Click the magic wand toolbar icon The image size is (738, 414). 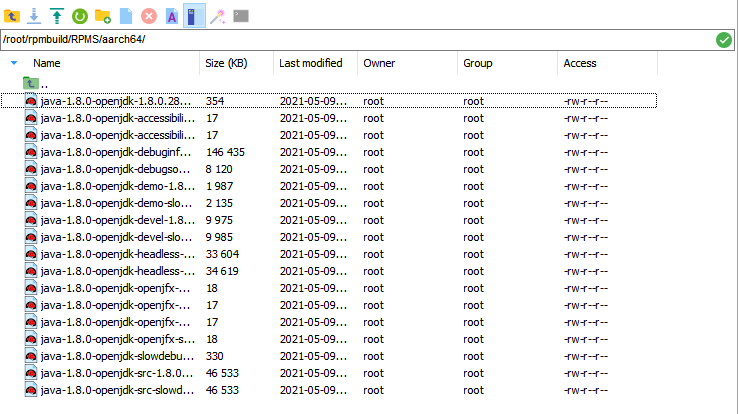[x=217, y=15]
